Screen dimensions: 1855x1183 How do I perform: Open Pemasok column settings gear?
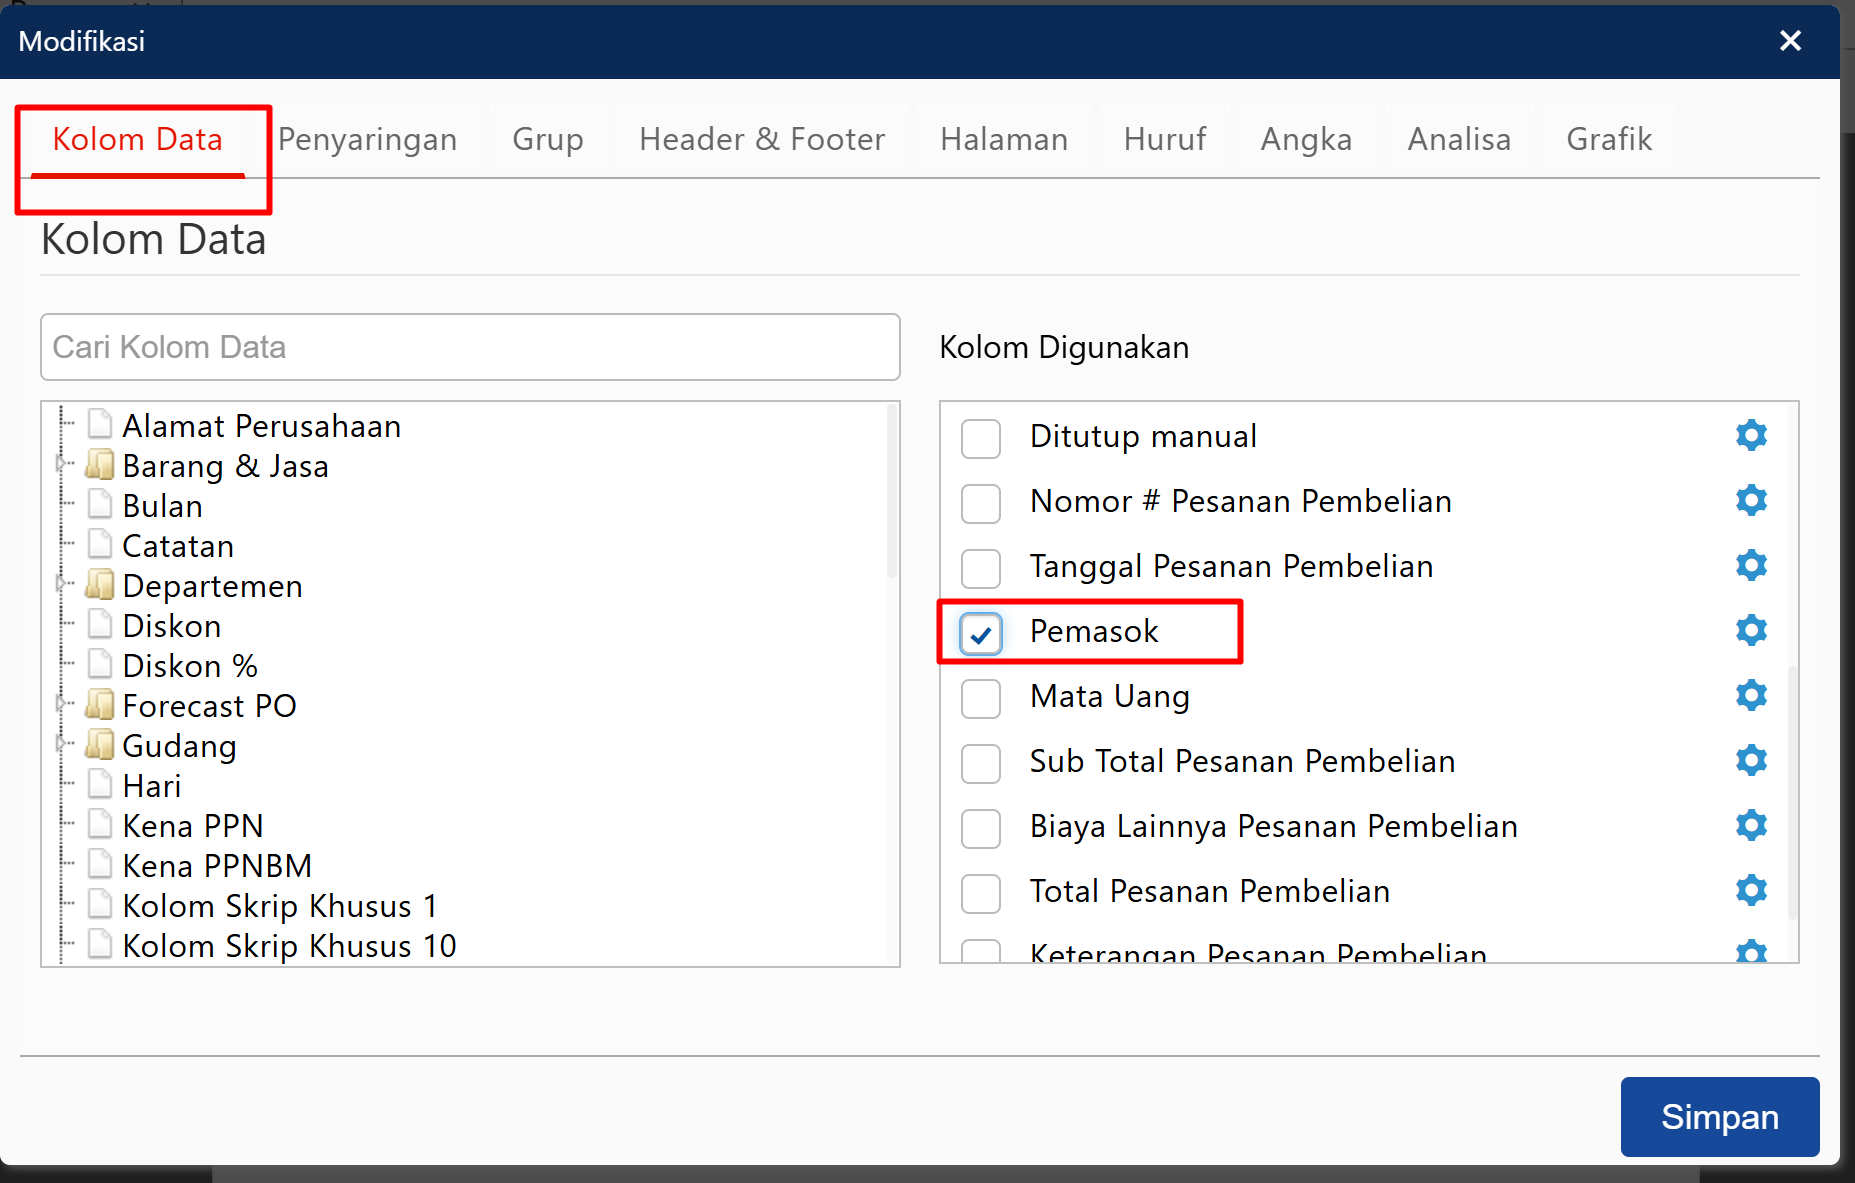1750,631
